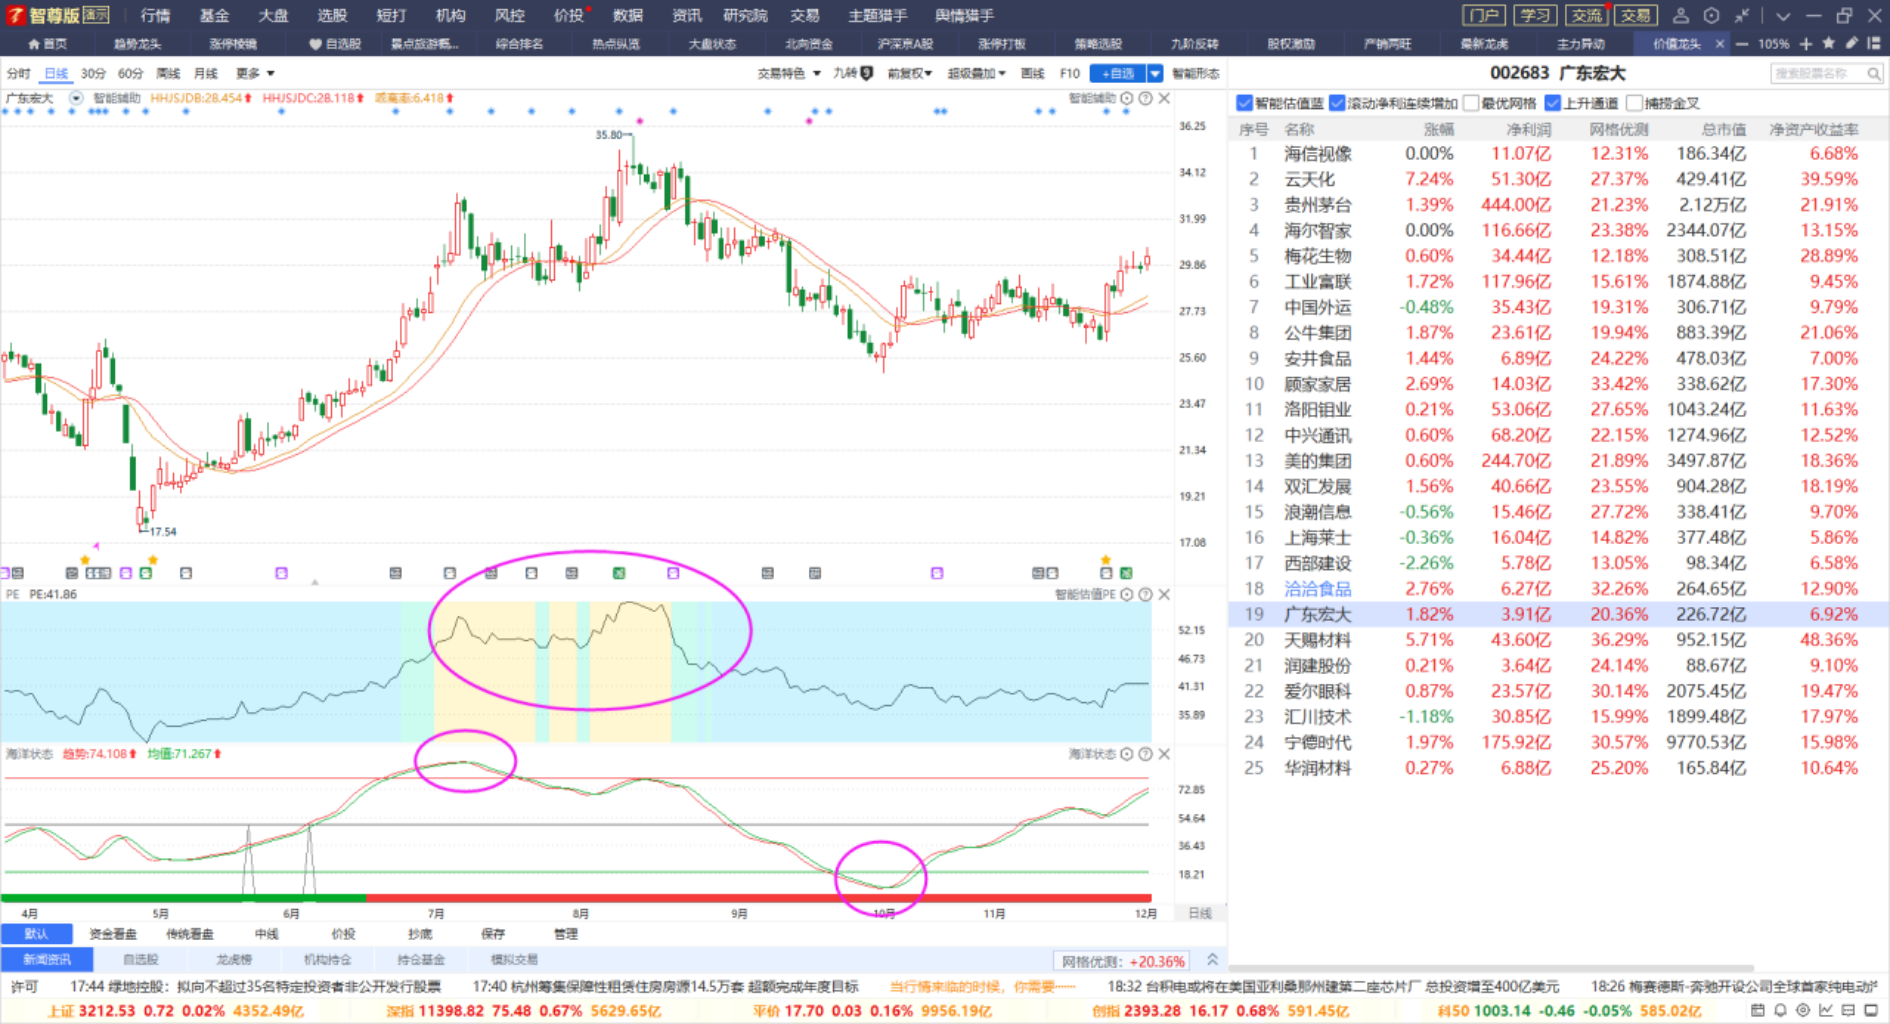Click the F10 company info button
The height and width of the screenshot is (1024, 1890).
[x=1069, y=73]
